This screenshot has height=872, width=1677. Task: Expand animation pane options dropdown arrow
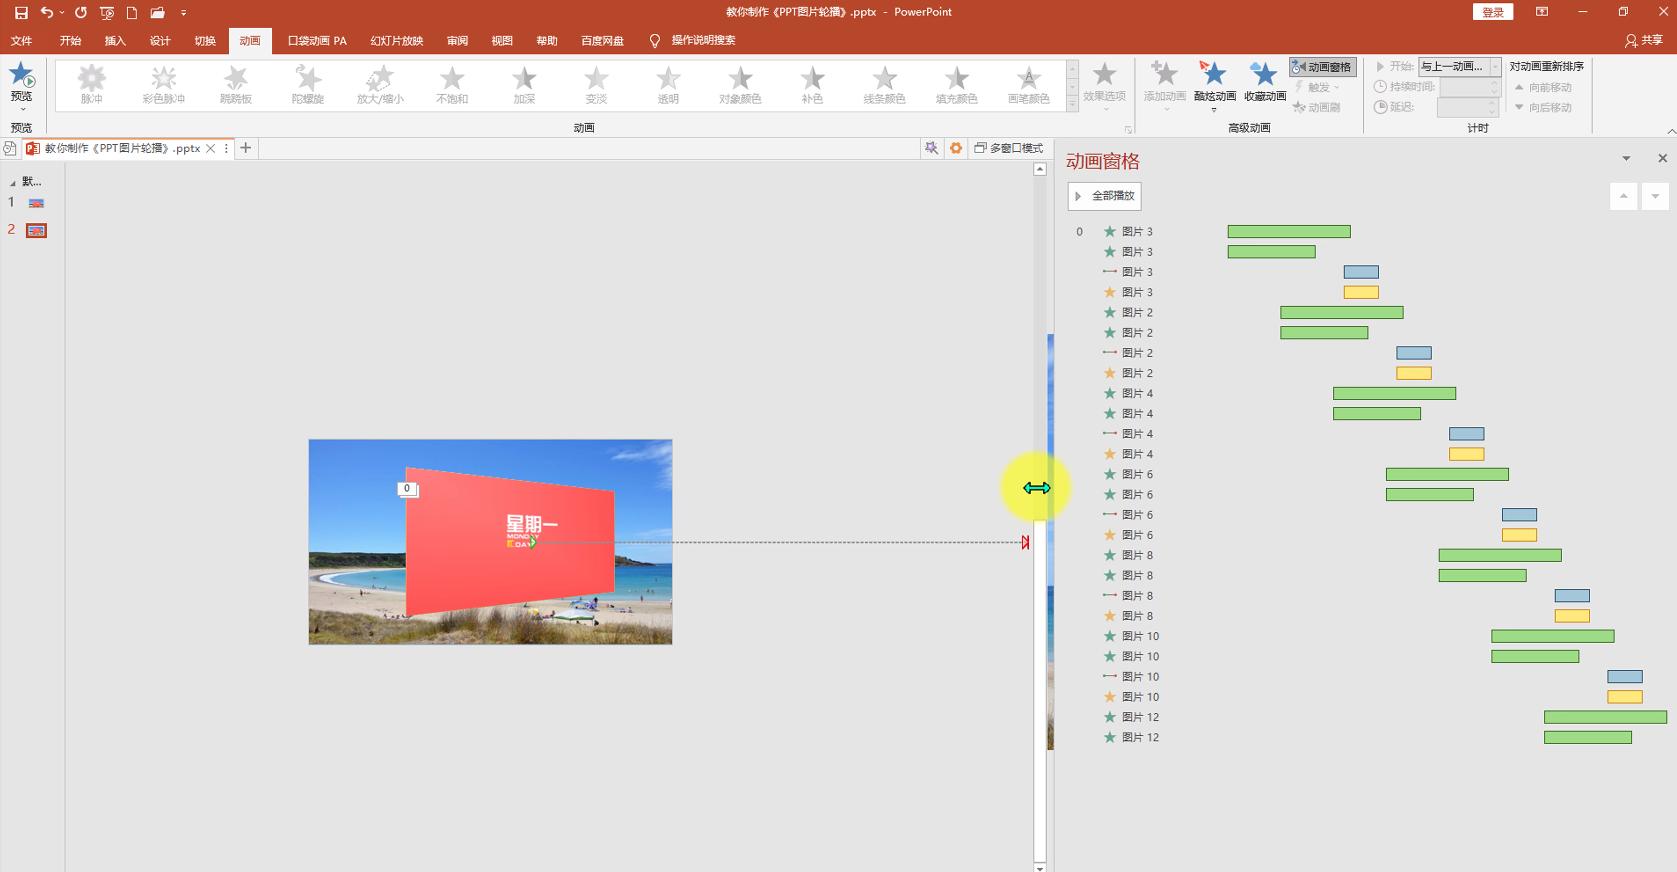tap(1626, 159)
